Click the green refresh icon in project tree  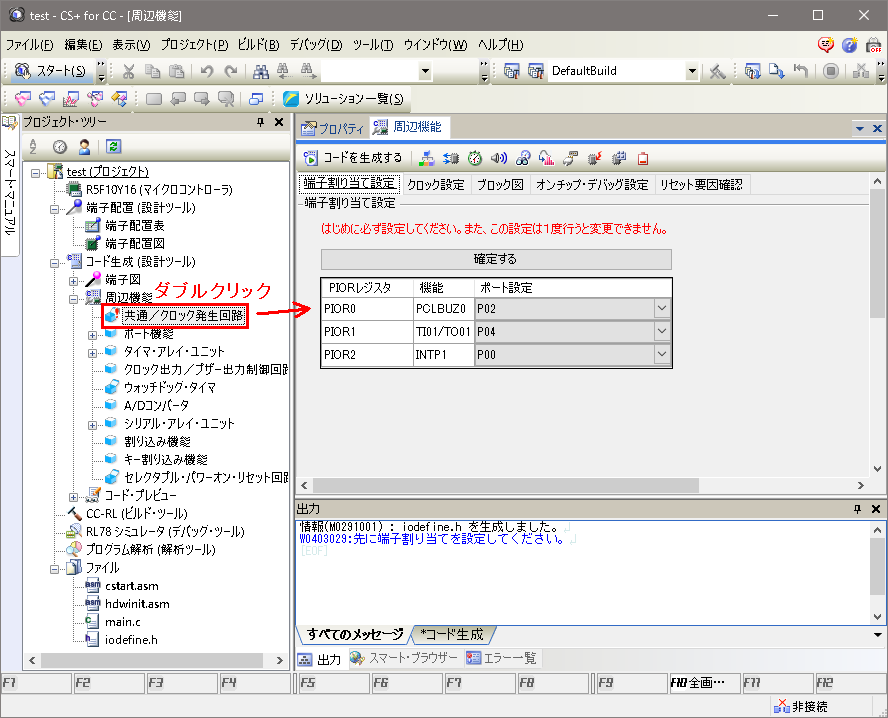pos(113,147)
